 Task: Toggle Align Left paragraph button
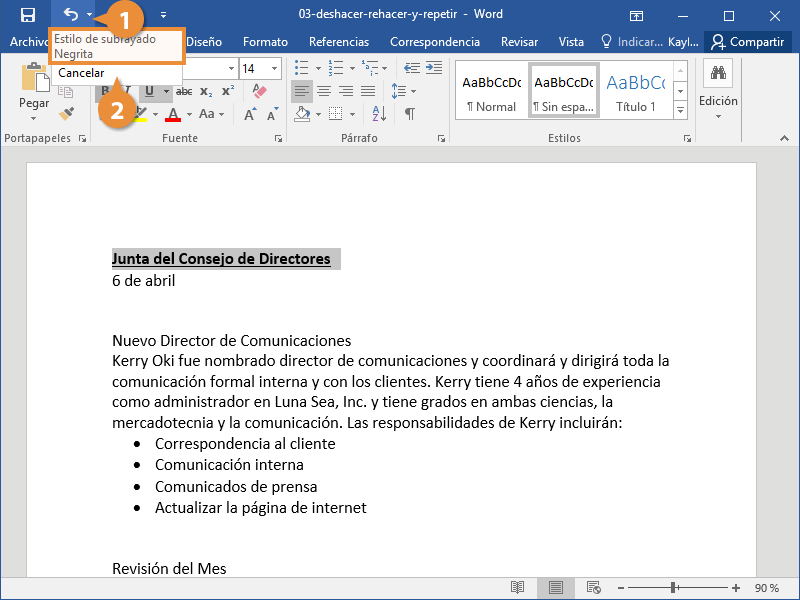pyautogui.click(x=302, y=91)
